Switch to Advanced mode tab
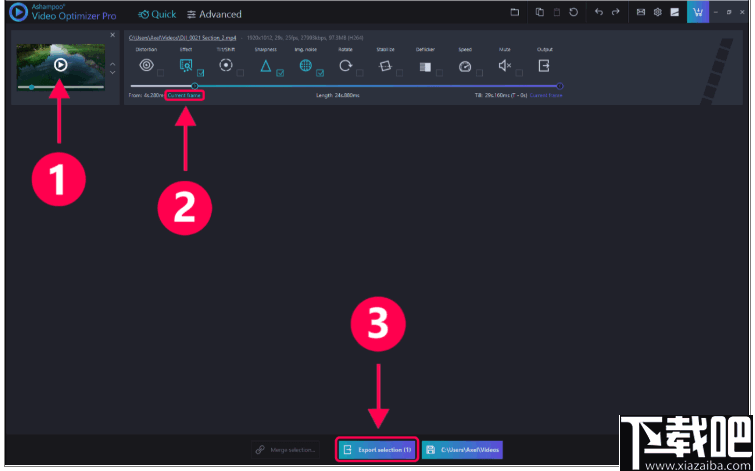Image resolution: width=755 pixels, height=471 pixels. pyautogui.click(x=214, y=14)
